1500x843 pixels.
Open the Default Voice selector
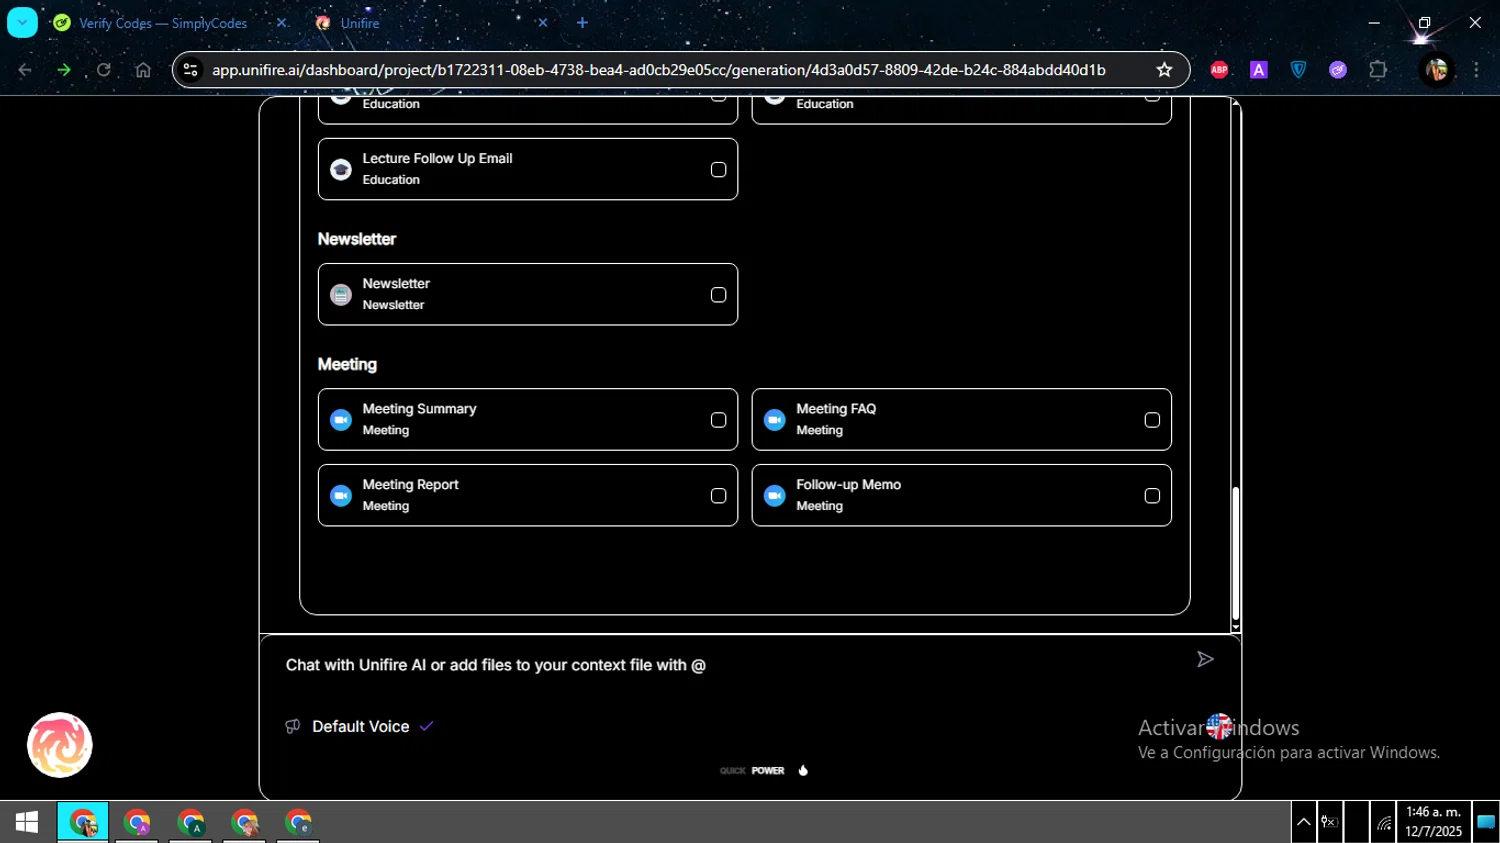pyautogui.click(x=360, y=727)
